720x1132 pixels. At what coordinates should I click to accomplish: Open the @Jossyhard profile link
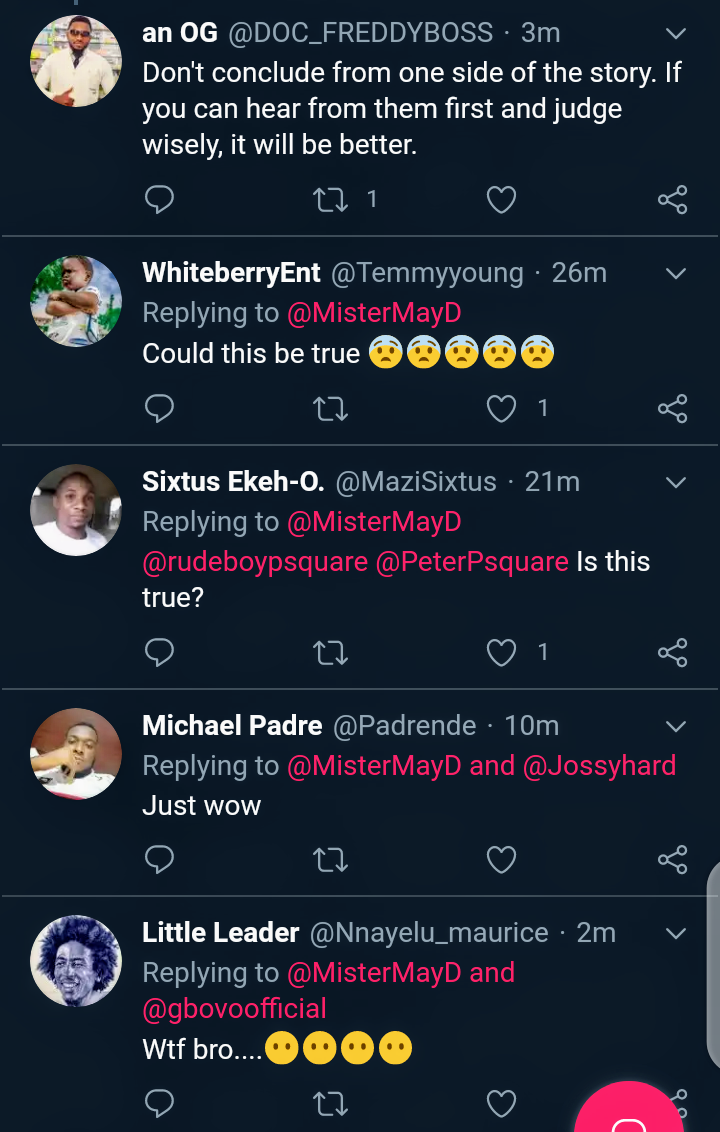(x=599, y=766)
